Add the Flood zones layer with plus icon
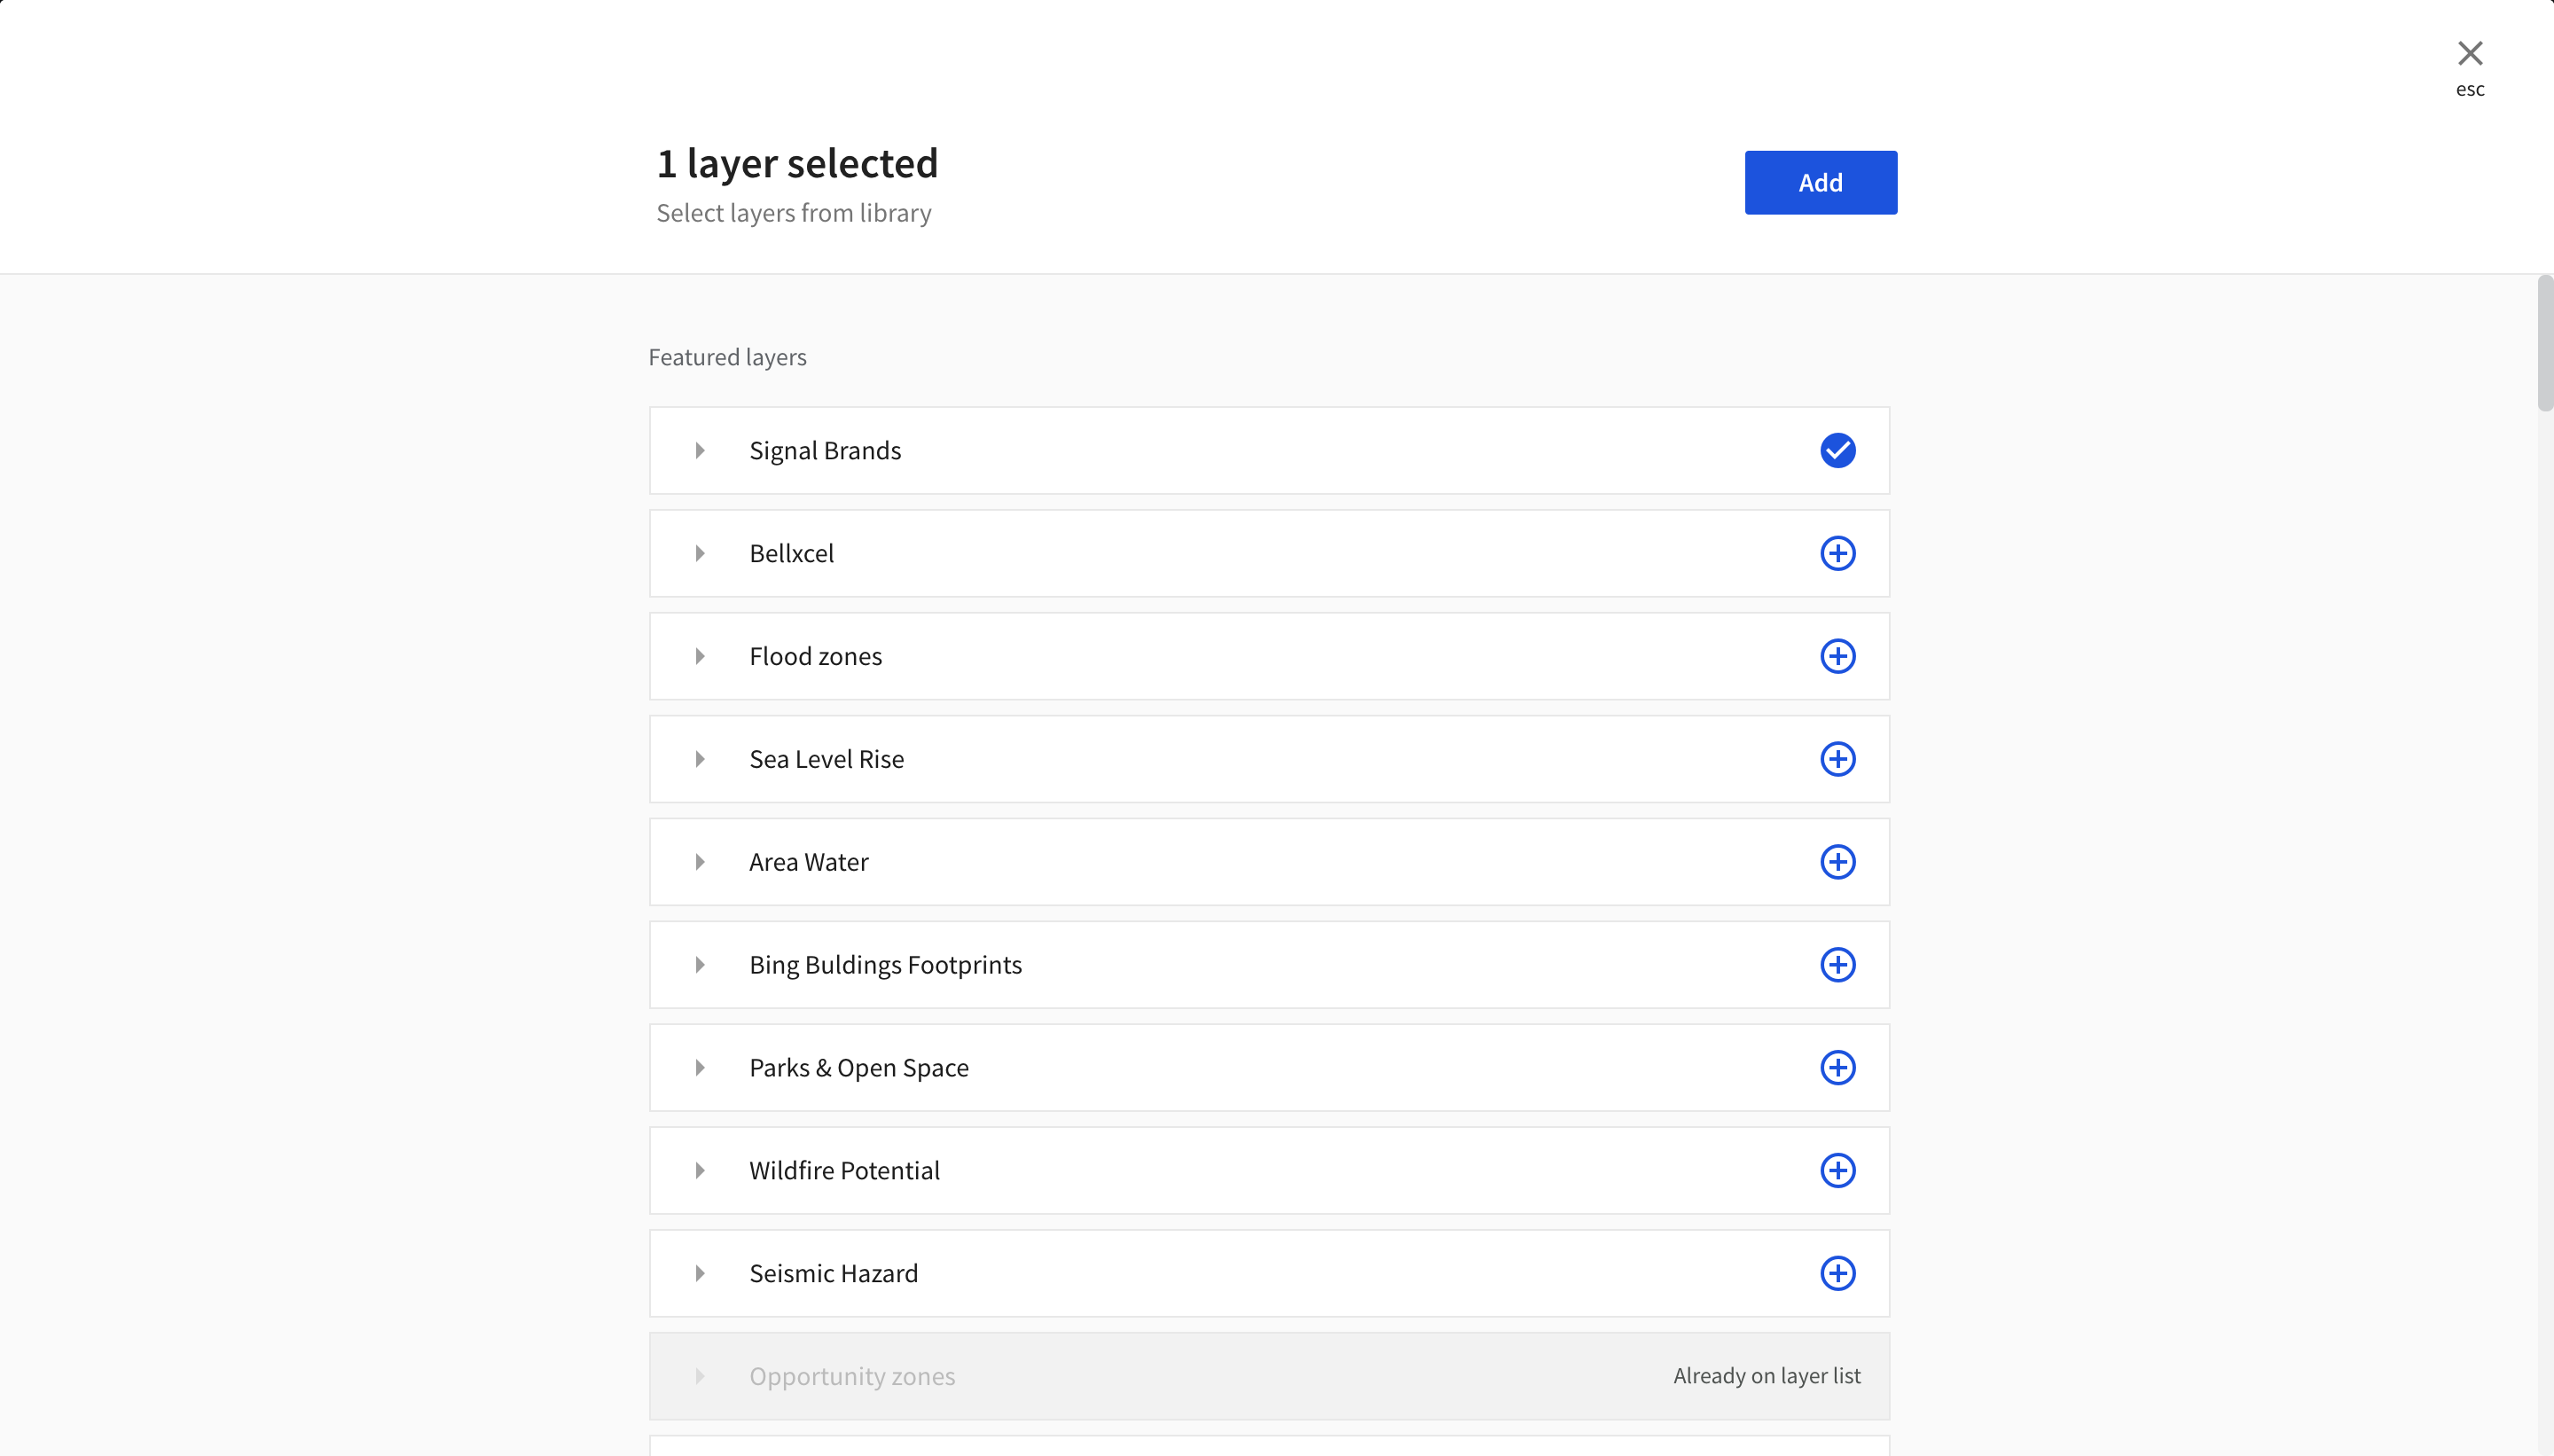Viewport: 2554px width, 1456px height. [x=1837, y=656]
